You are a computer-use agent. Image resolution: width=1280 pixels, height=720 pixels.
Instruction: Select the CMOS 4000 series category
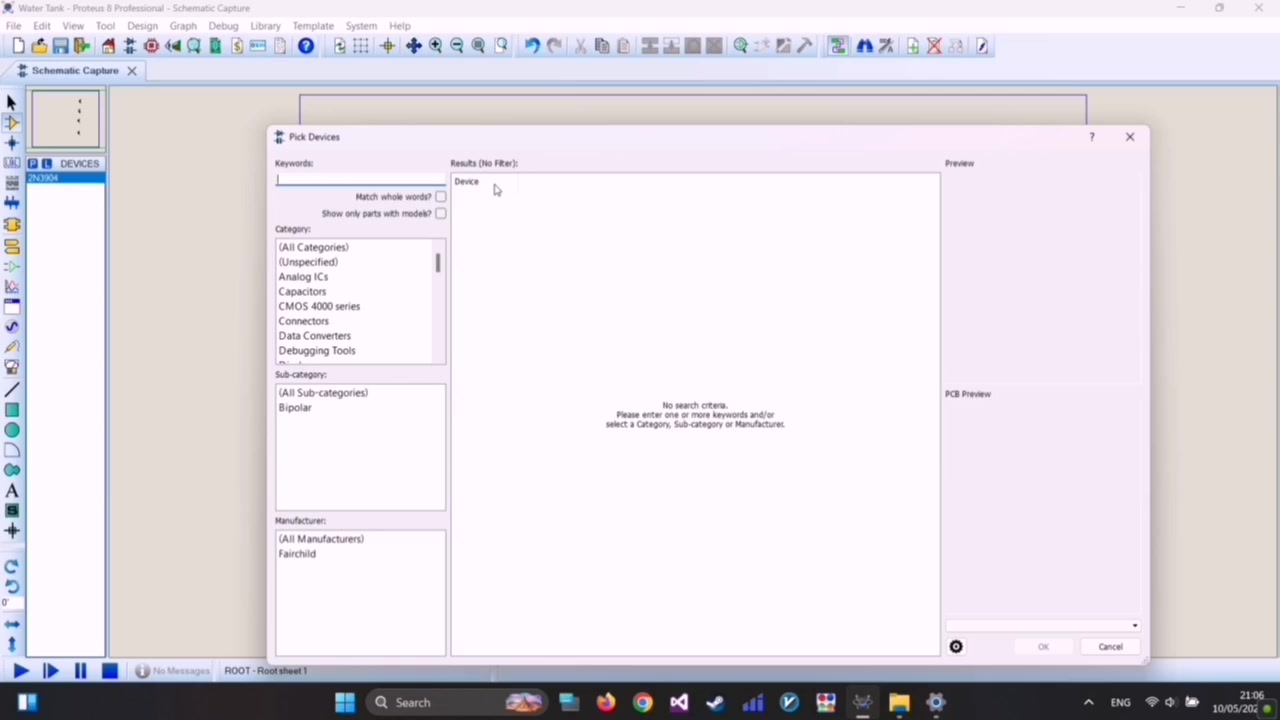(x=319, y=307)
